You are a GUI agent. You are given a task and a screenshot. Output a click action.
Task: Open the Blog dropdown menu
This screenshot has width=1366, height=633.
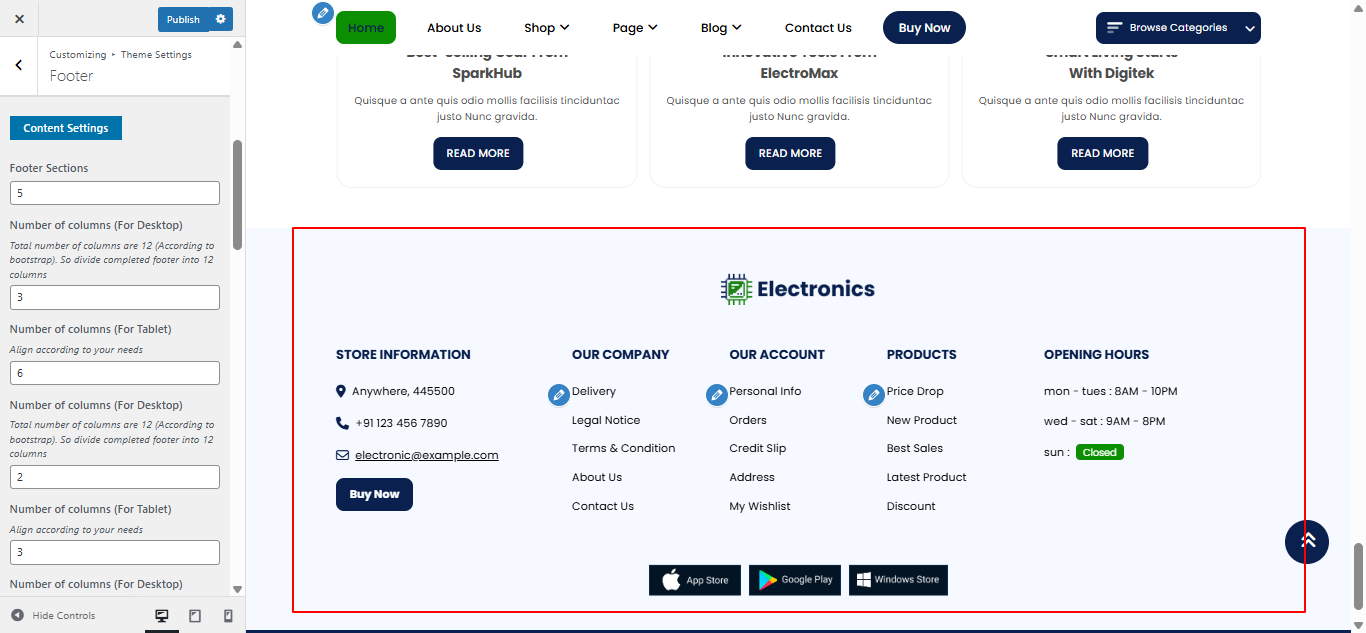coord(721,27)
